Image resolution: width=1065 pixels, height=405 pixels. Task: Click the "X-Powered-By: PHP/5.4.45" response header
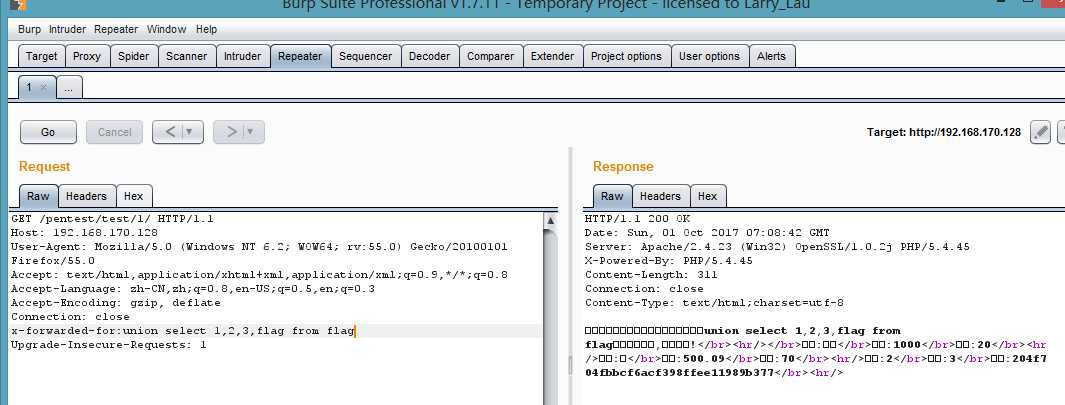[668, 261]
